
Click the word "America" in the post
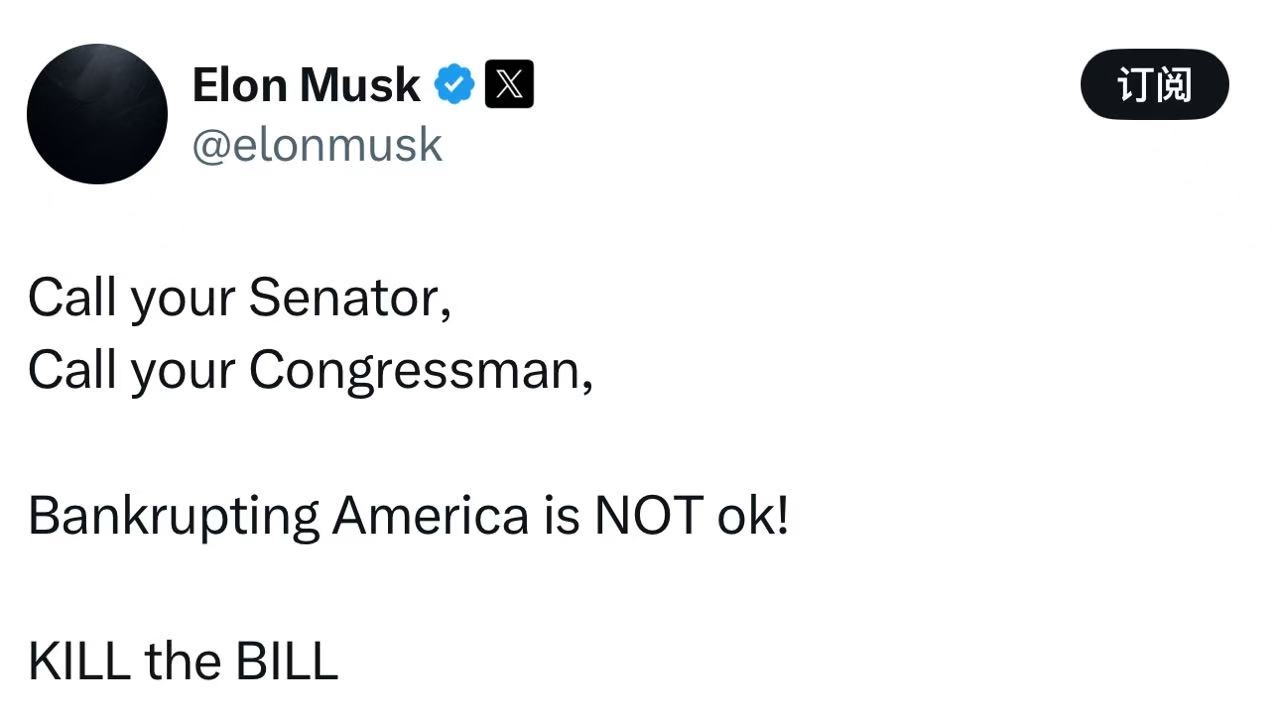coord(430,516)
